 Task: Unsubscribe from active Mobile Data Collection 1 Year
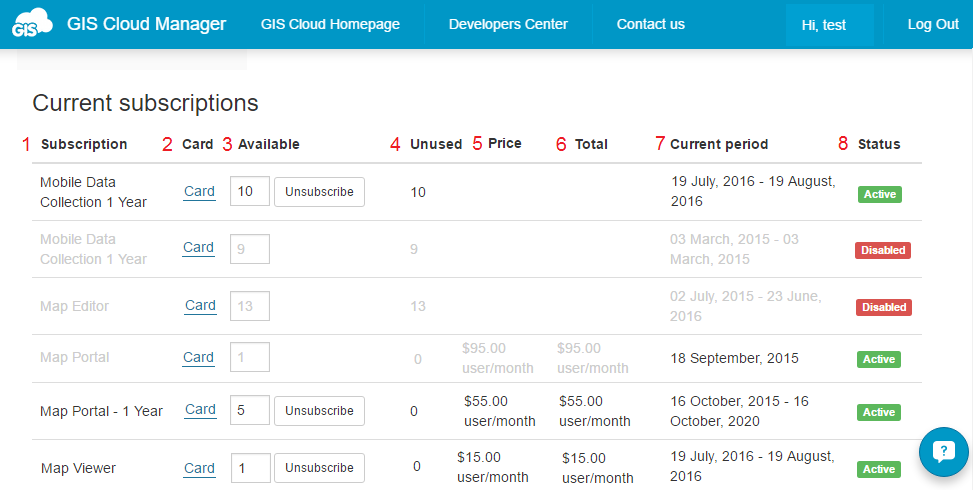point(320,192)
